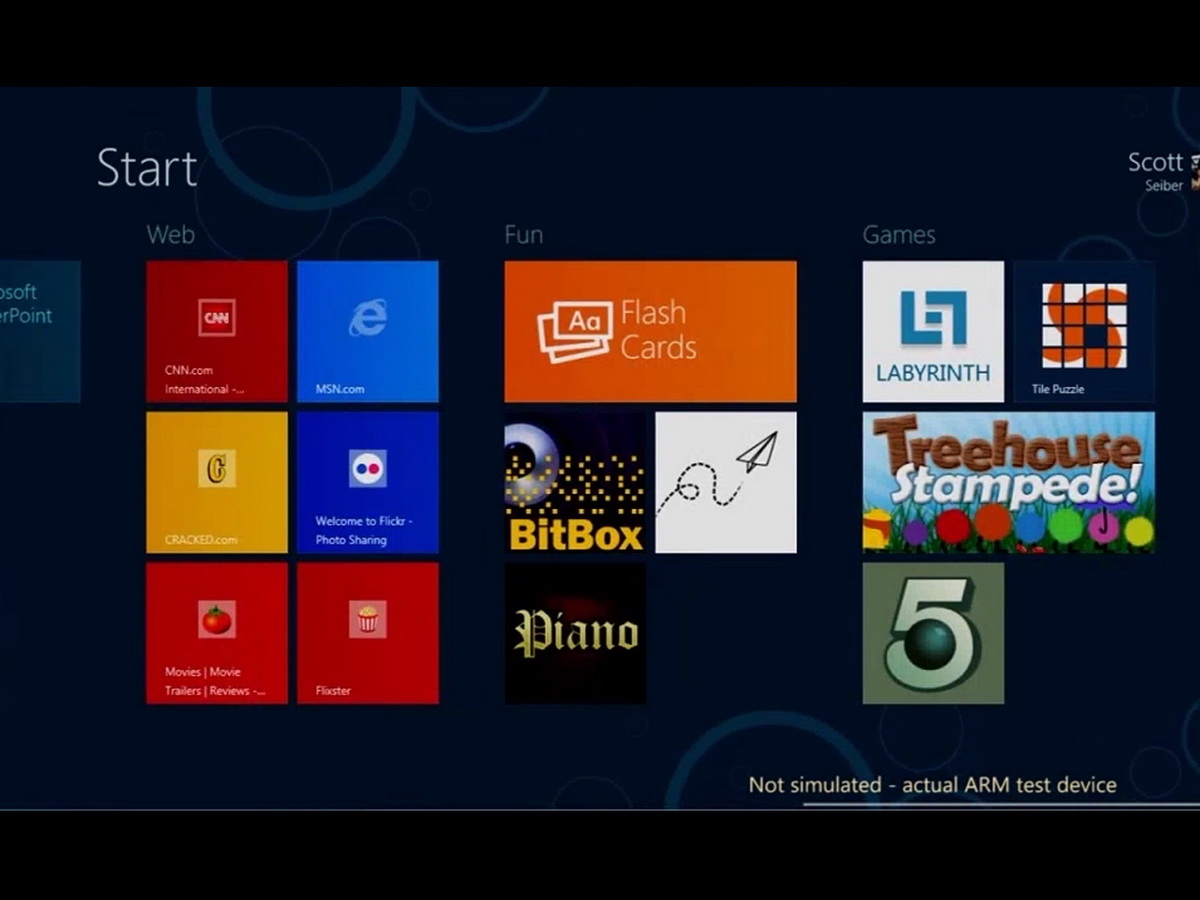Open the Labyrinth game tile
This screenshot has height=900, width=1200.
click(x=933, y=331)
